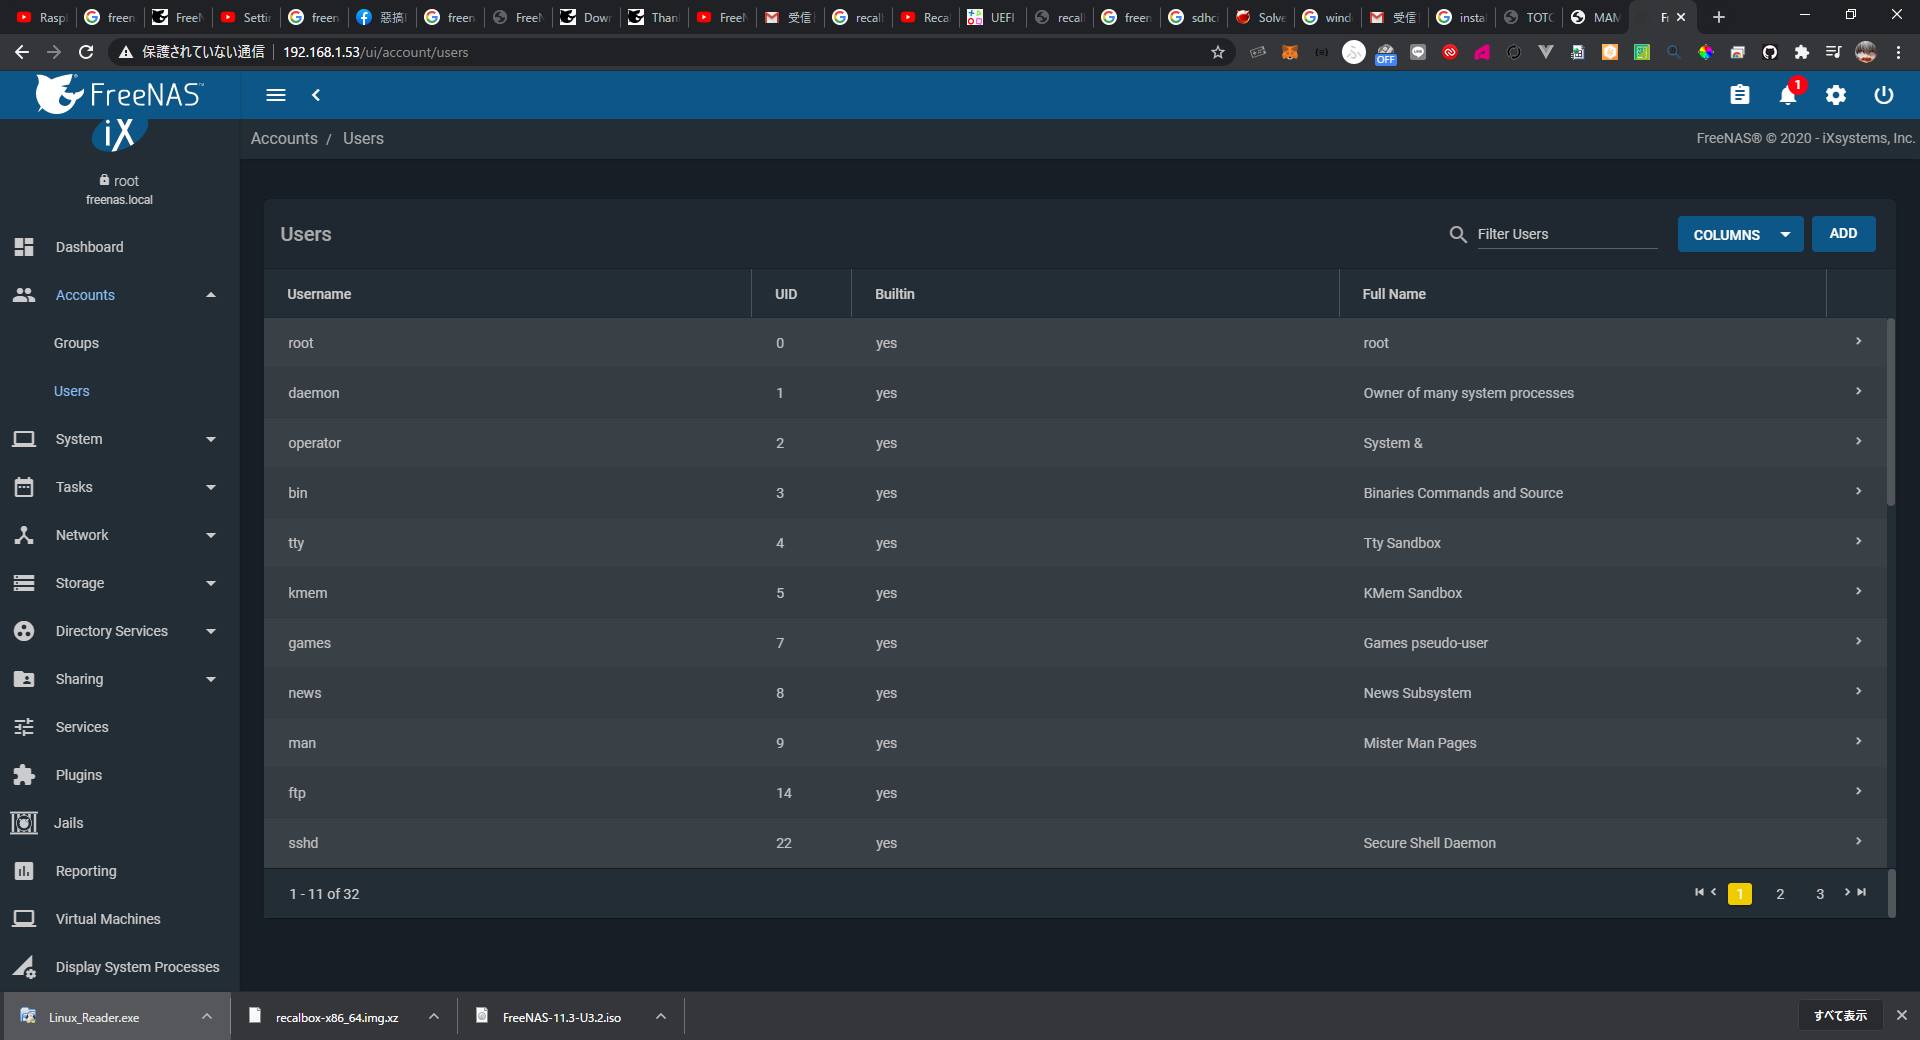The height and width of the screenshot is (1040, 1920).
Task: Open Linux_Reader.exe in downloads bar
Action: (94, 1017)
